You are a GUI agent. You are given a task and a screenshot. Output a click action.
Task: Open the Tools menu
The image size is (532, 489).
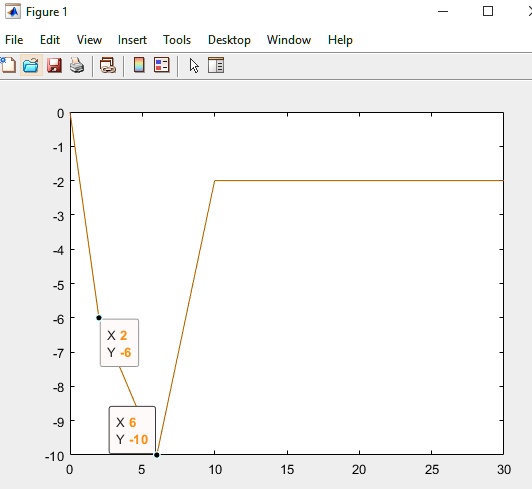(x=177, y=40)
